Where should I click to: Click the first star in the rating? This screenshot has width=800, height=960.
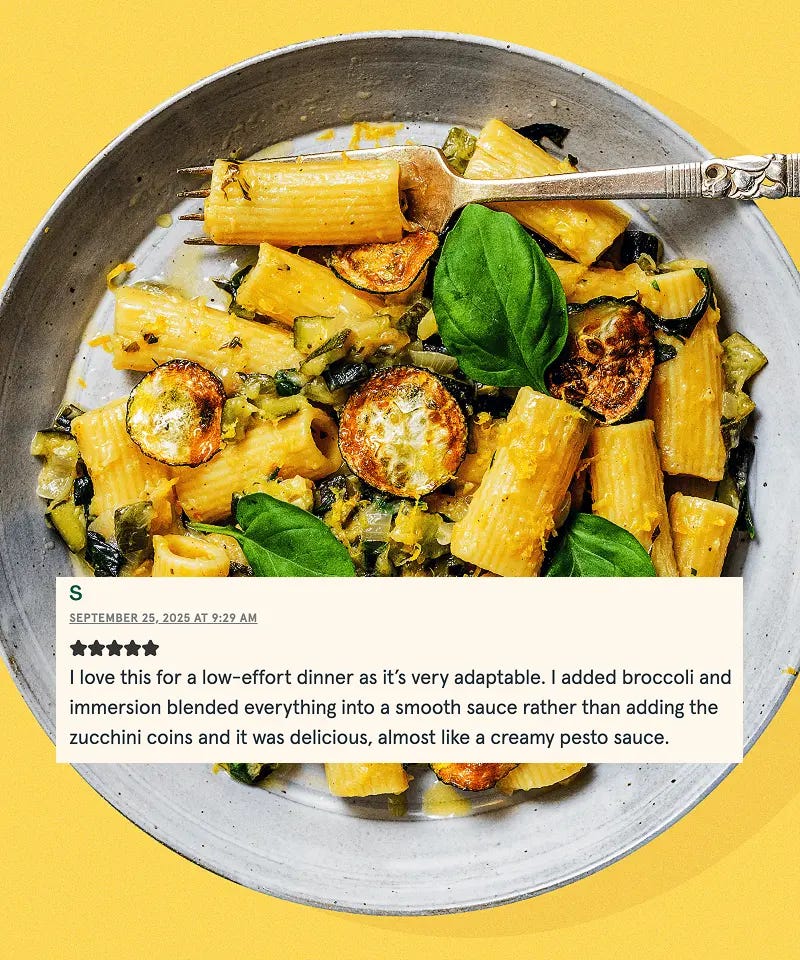(x=78, y=648)
